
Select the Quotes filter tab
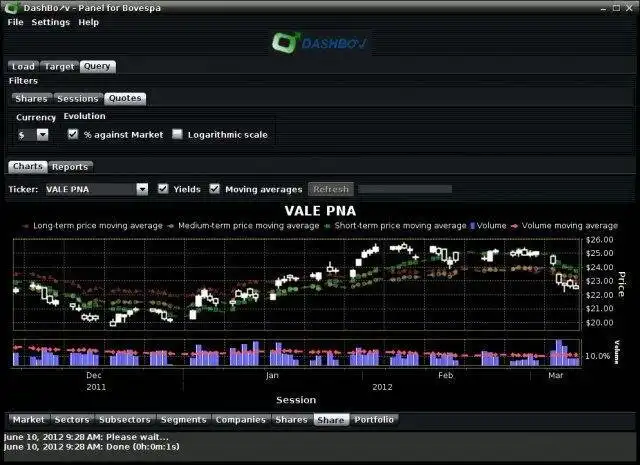click(x=125, y=98)
